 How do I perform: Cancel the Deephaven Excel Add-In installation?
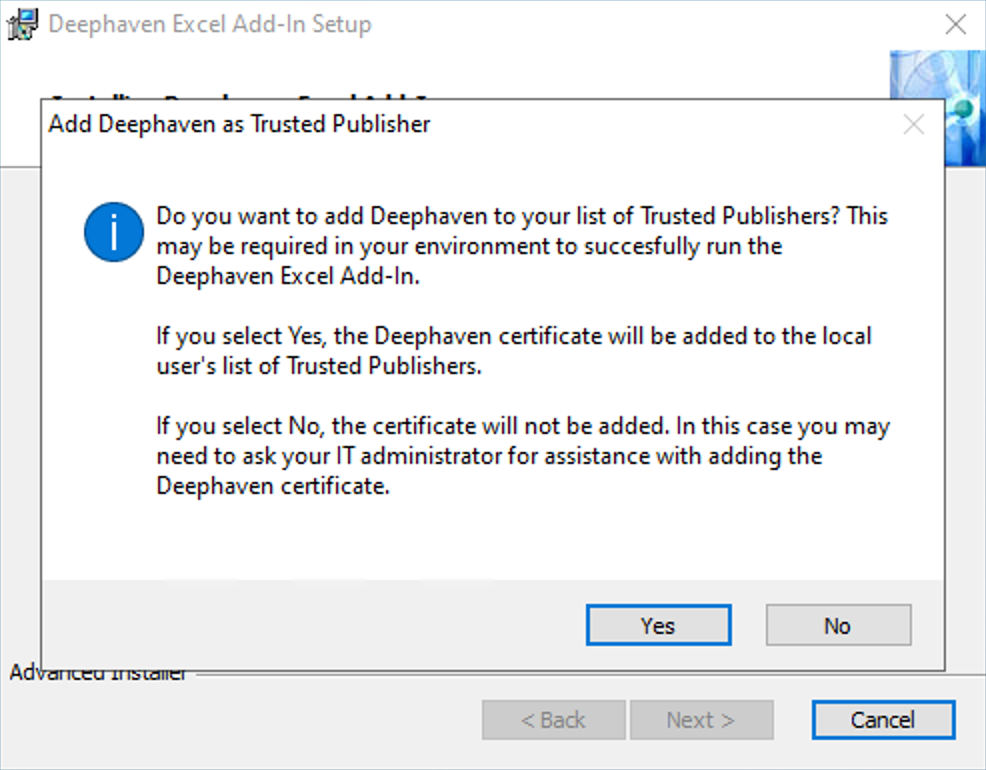coord(882,719)
